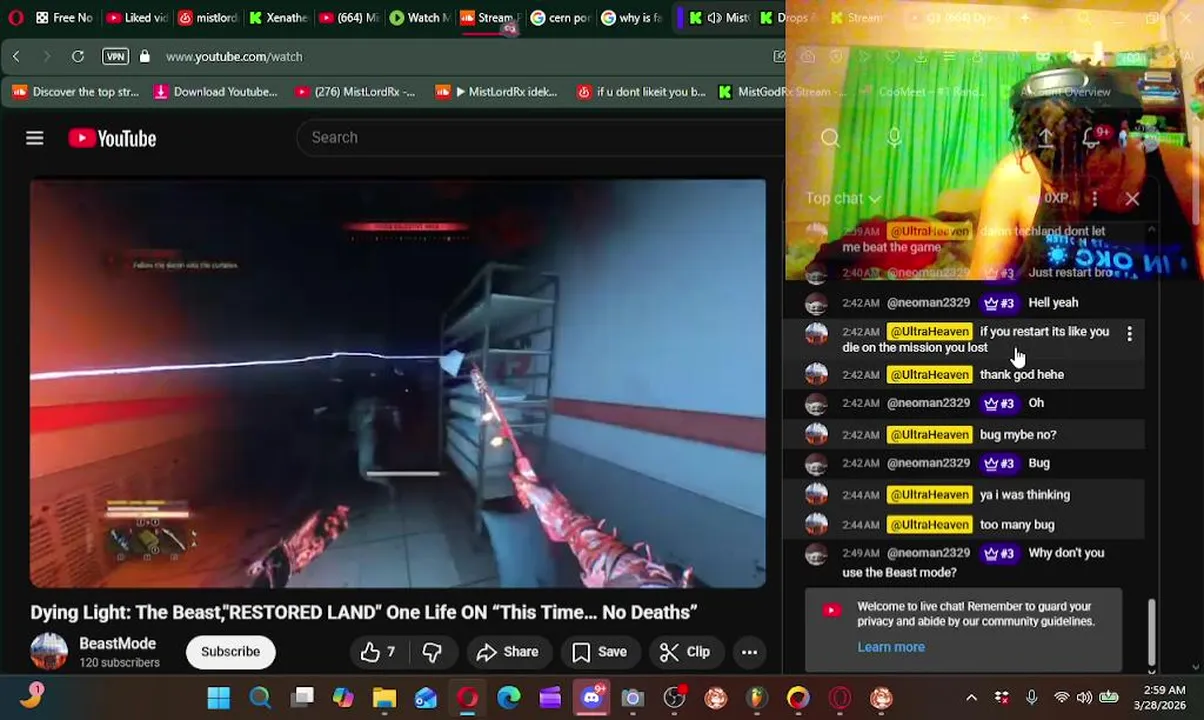This screenshot has width=1204, height=720.
Task: Save video to playlist
Action: (x=599, y=652)
